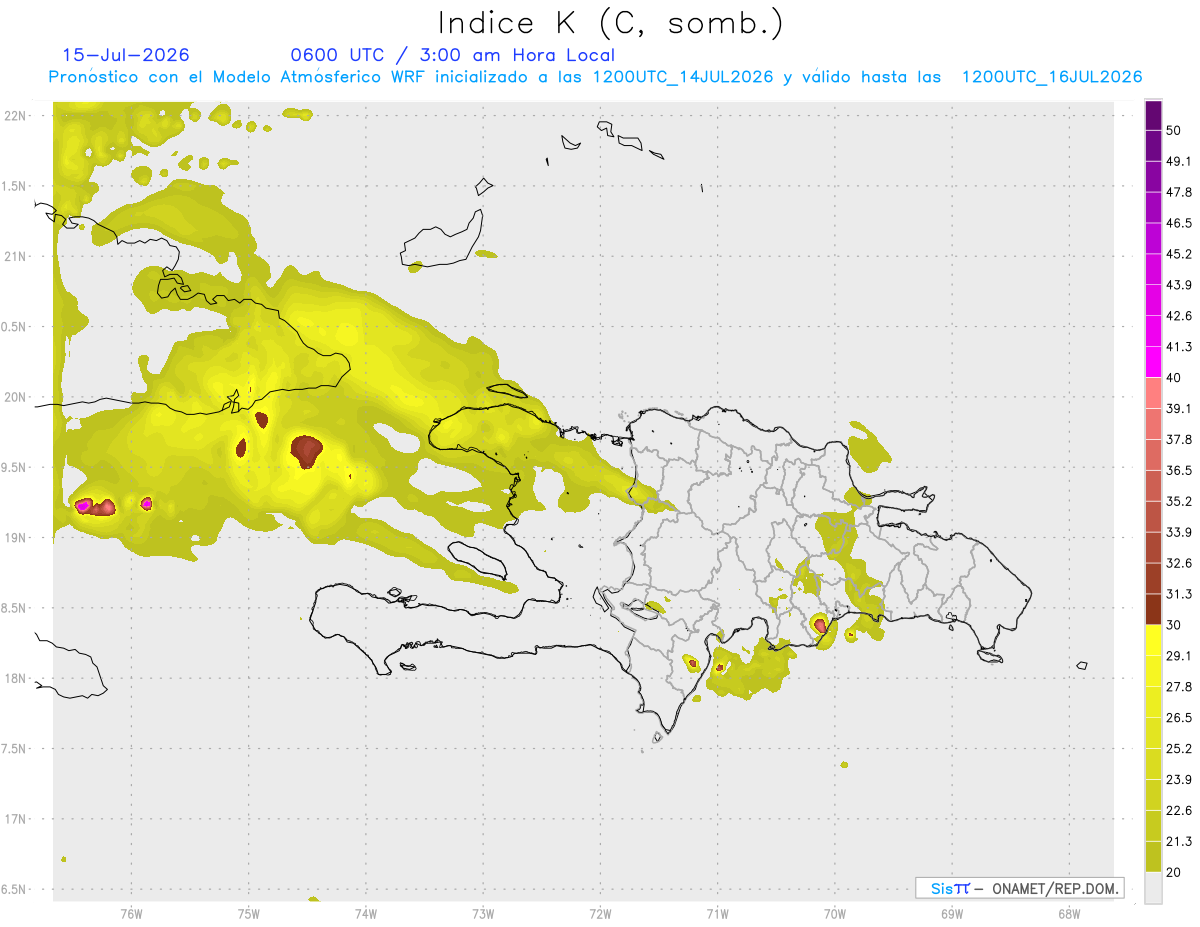This screenshot has height=927, width=1200.
Task: Click the colorbar value 27.8
Action: pos(1179,687)
